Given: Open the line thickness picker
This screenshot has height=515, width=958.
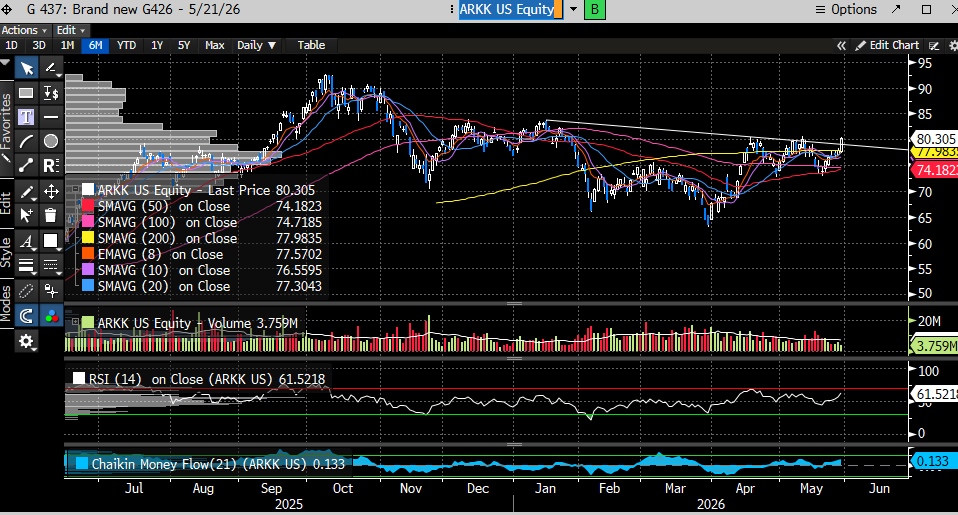Looking at the screenshot, I should (26, 266).
